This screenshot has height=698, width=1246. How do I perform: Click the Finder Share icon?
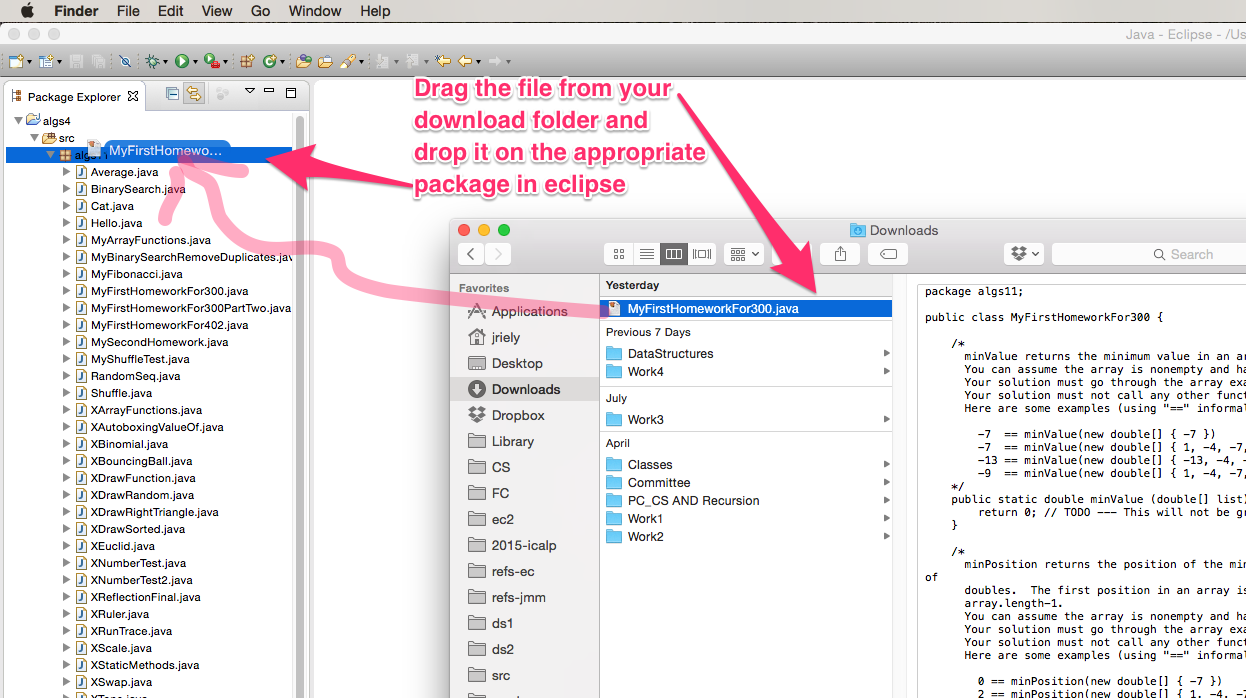point(840,254)
